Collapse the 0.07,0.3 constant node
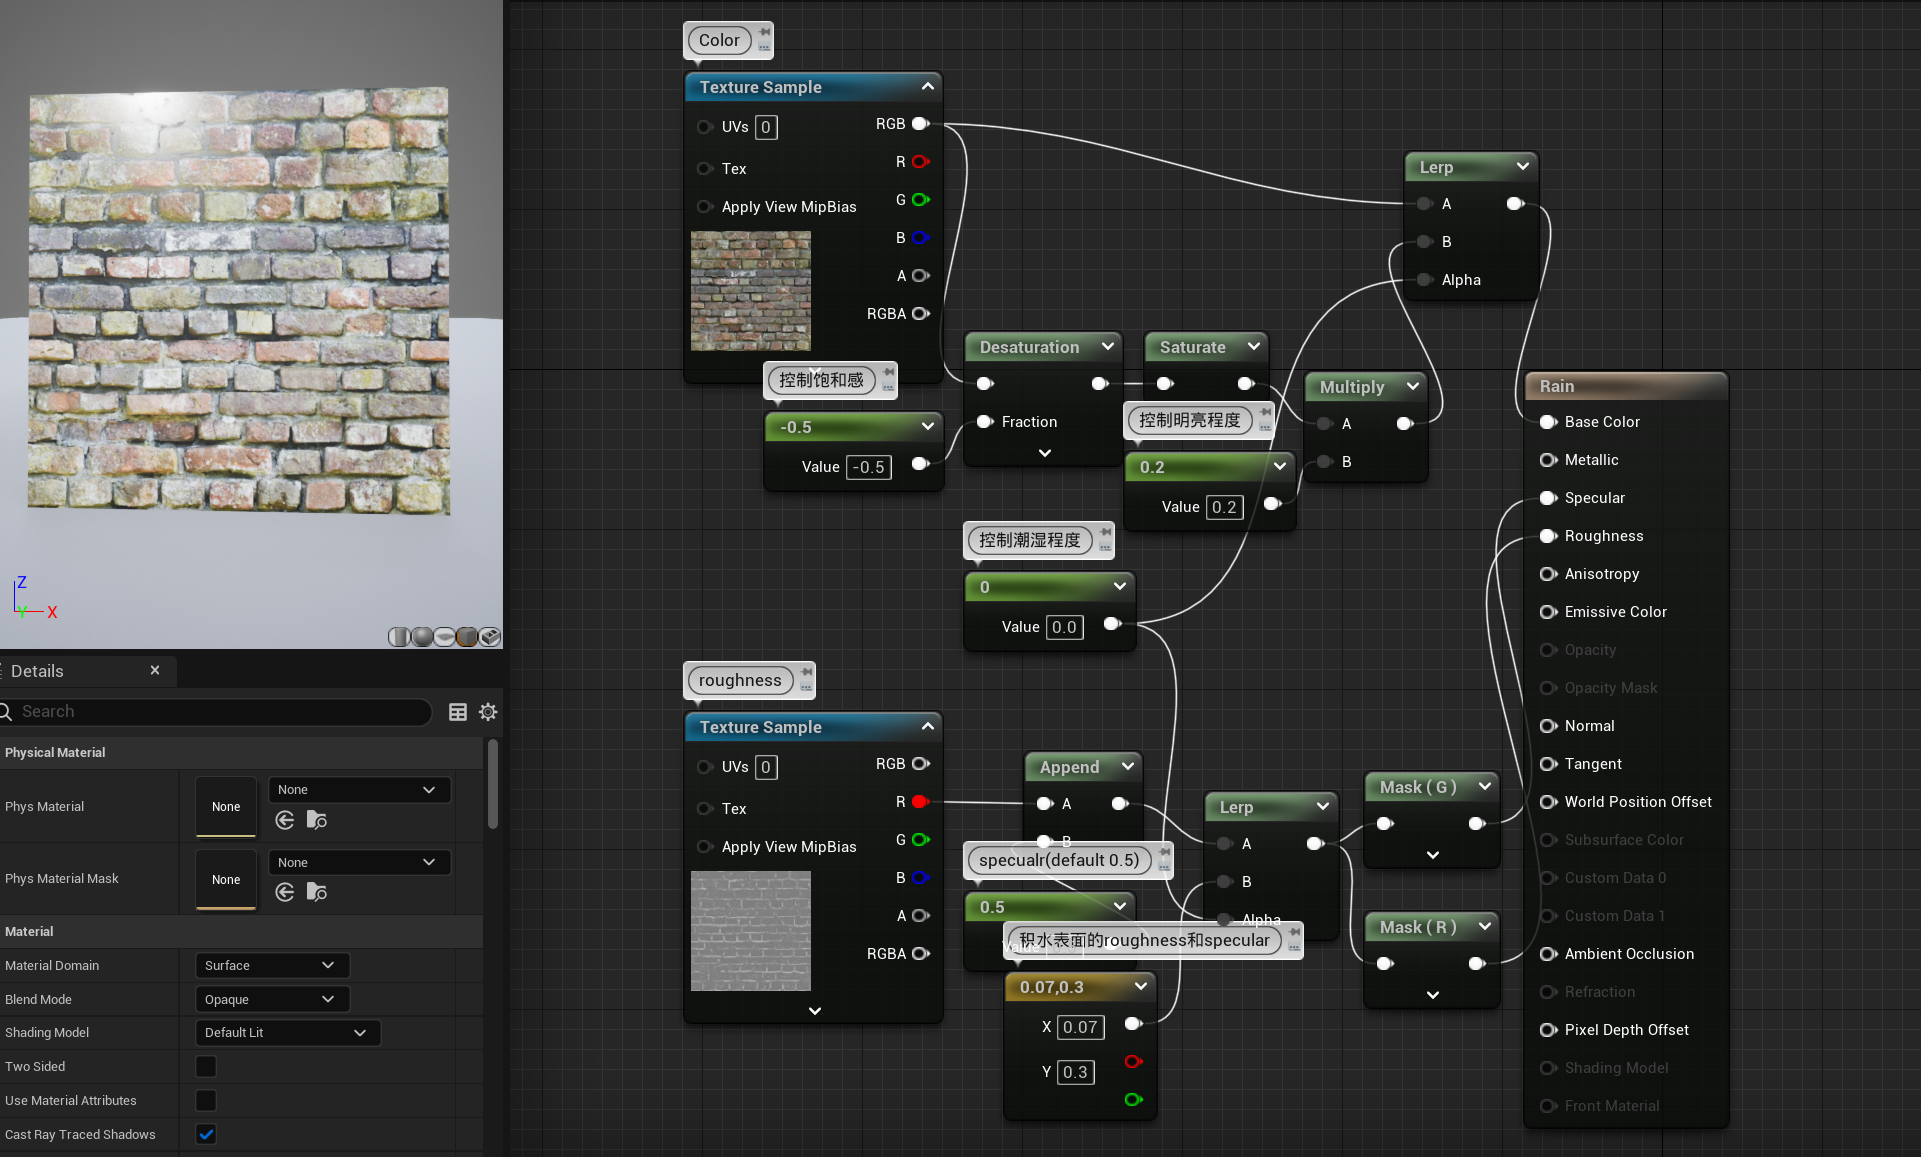This screenshot has height=1157, width=1921. point(1141,987)
